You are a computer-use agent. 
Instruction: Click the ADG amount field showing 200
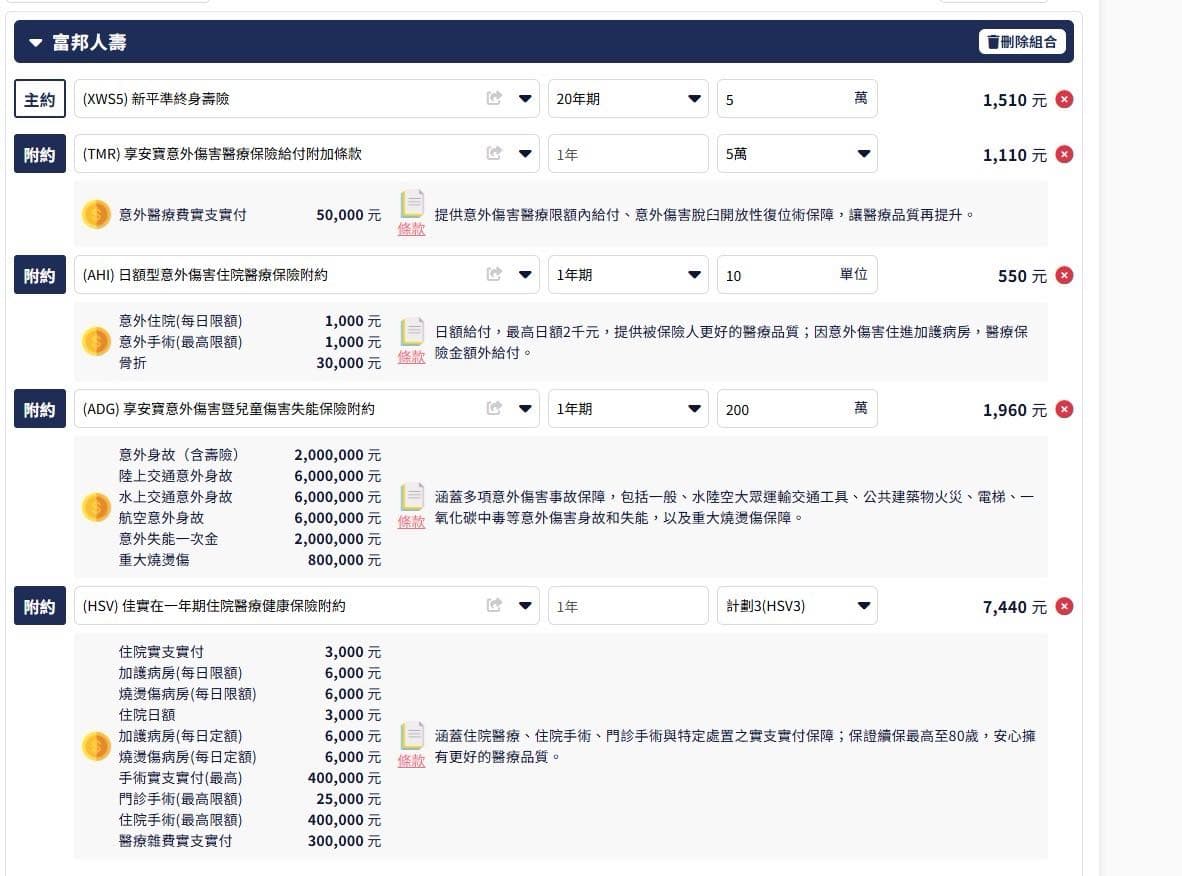pyautogui.click(x=797, y=409)
